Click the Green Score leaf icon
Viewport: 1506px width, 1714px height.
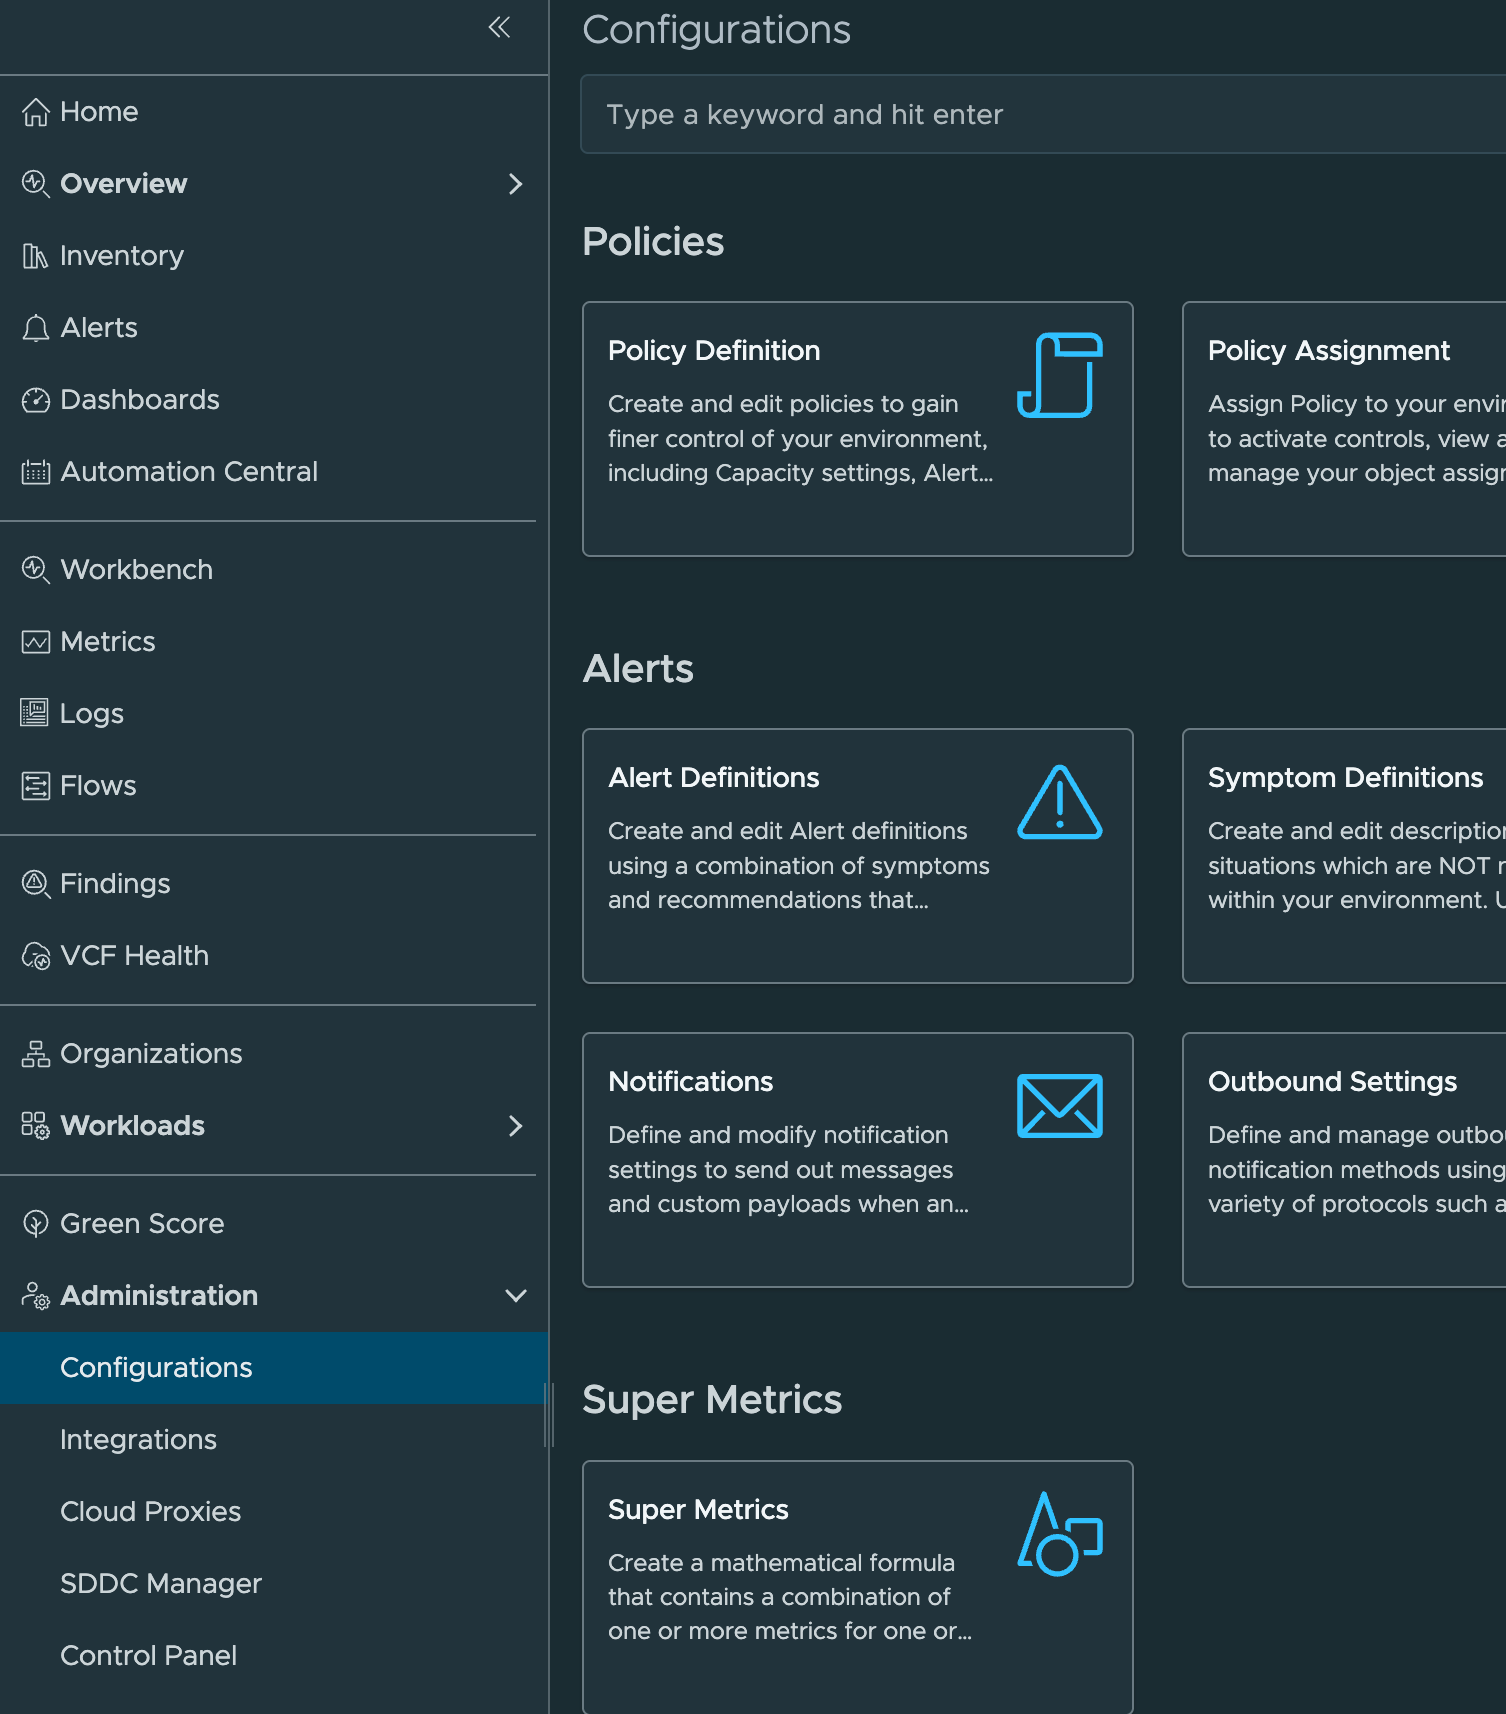pyautogui.click(x=36, y=1224)
